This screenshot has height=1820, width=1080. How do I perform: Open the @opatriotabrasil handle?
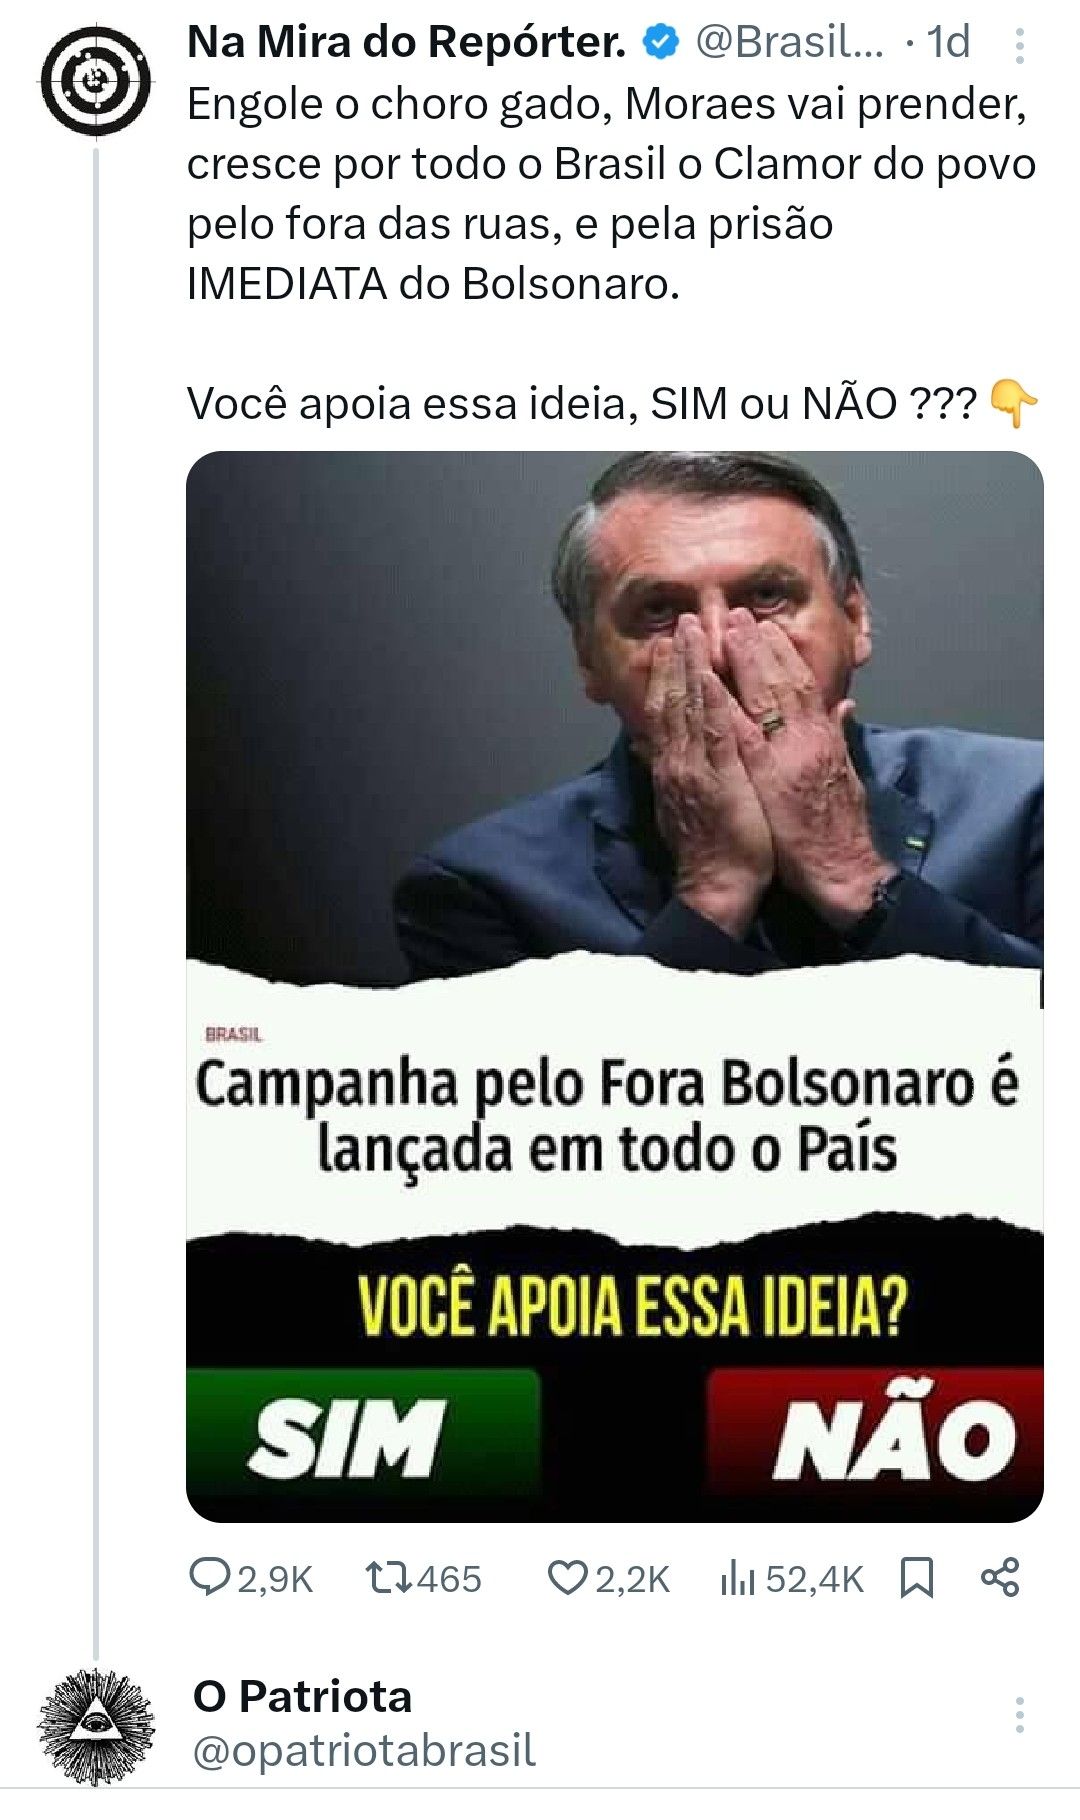364,1750
